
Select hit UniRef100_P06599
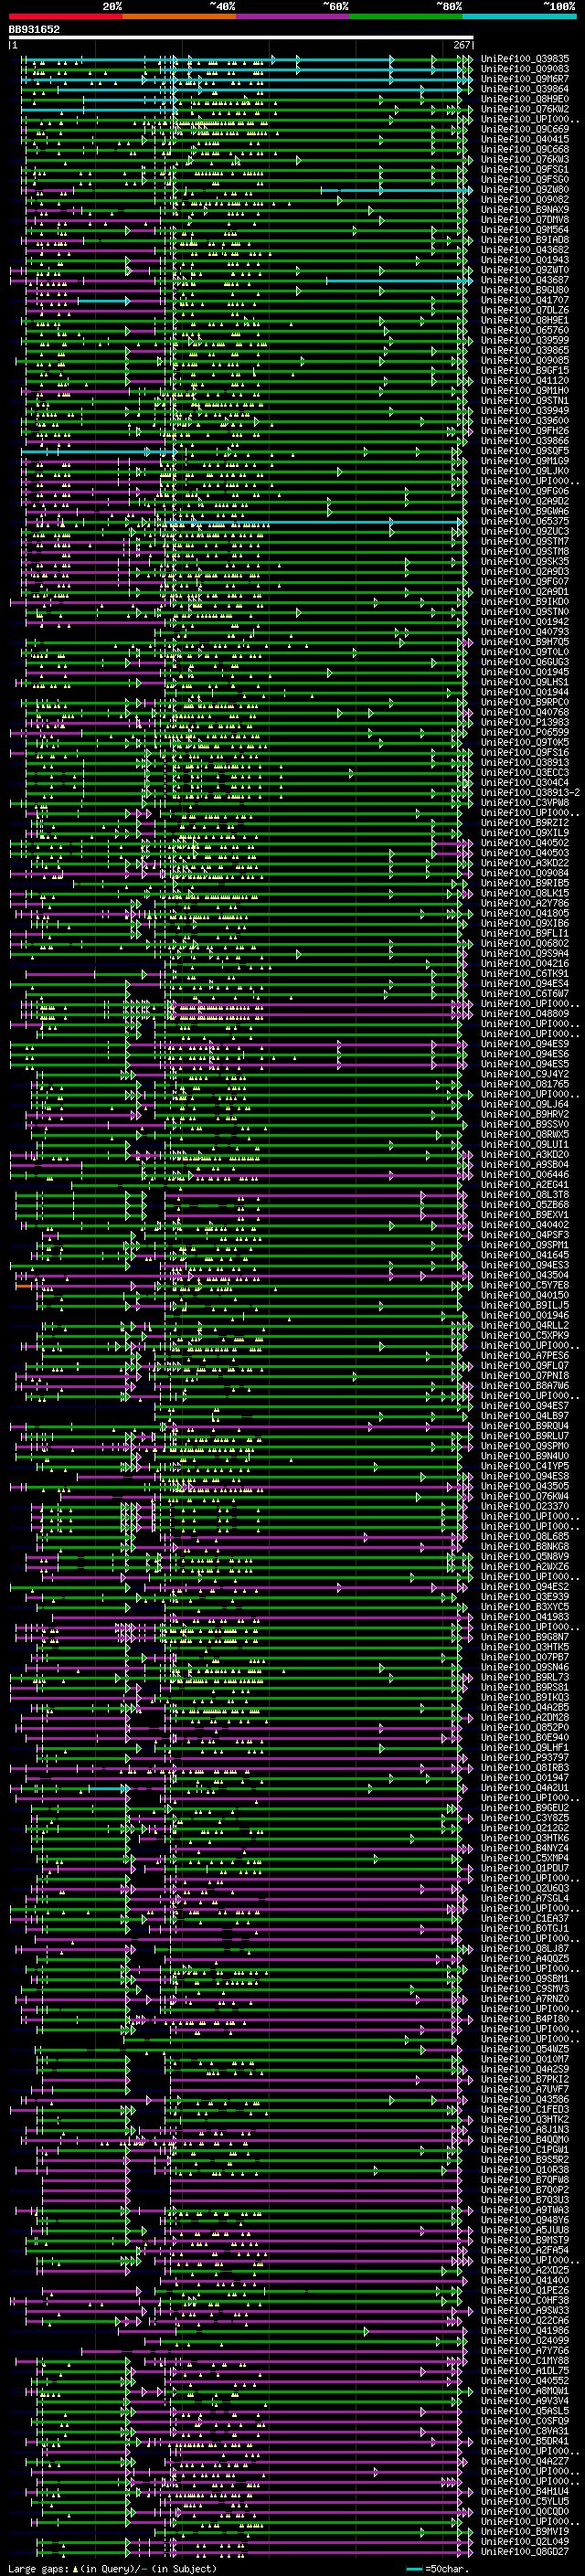[x=525, y=732]
